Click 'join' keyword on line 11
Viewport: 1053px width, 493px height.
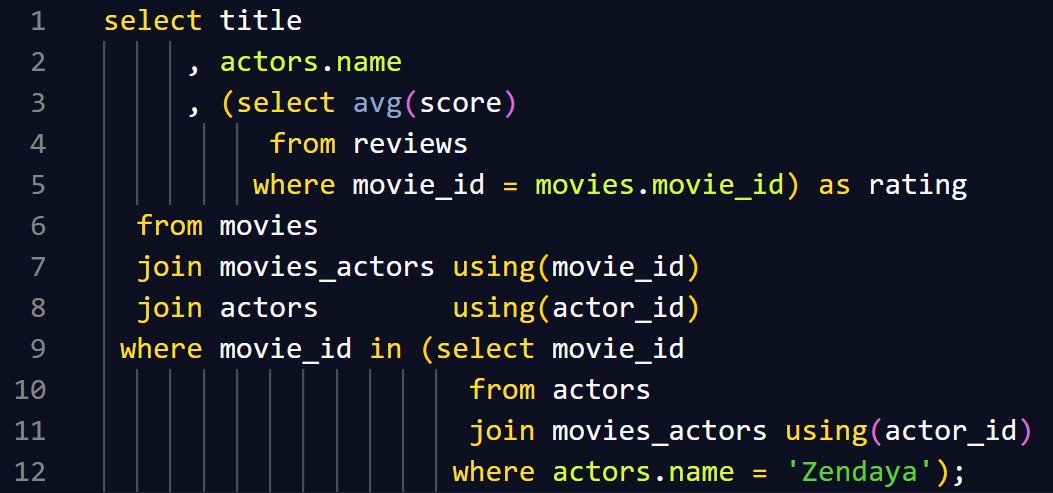(501, 431)
